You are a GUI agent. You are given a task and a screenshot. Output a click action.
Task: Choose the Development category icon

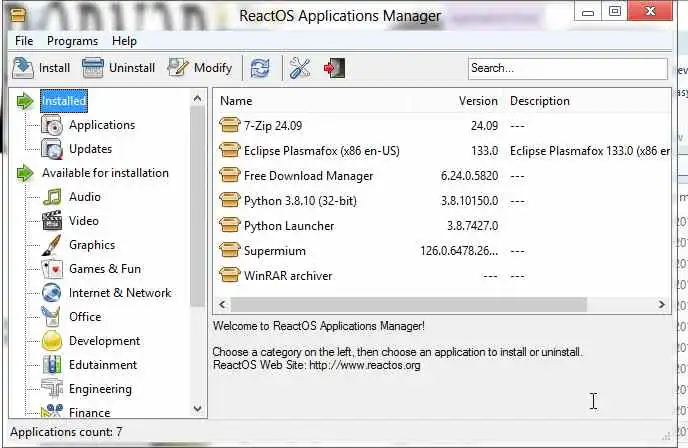click(52, 341)
